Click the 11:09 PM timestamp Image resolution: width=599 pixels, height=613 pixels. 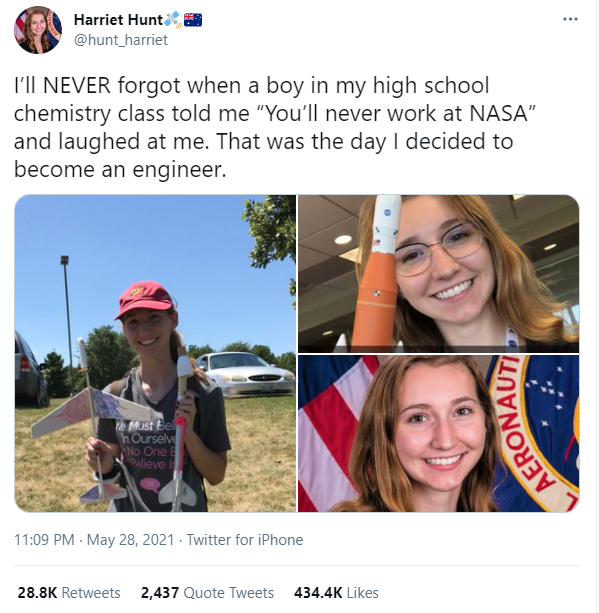coord(44,540)
